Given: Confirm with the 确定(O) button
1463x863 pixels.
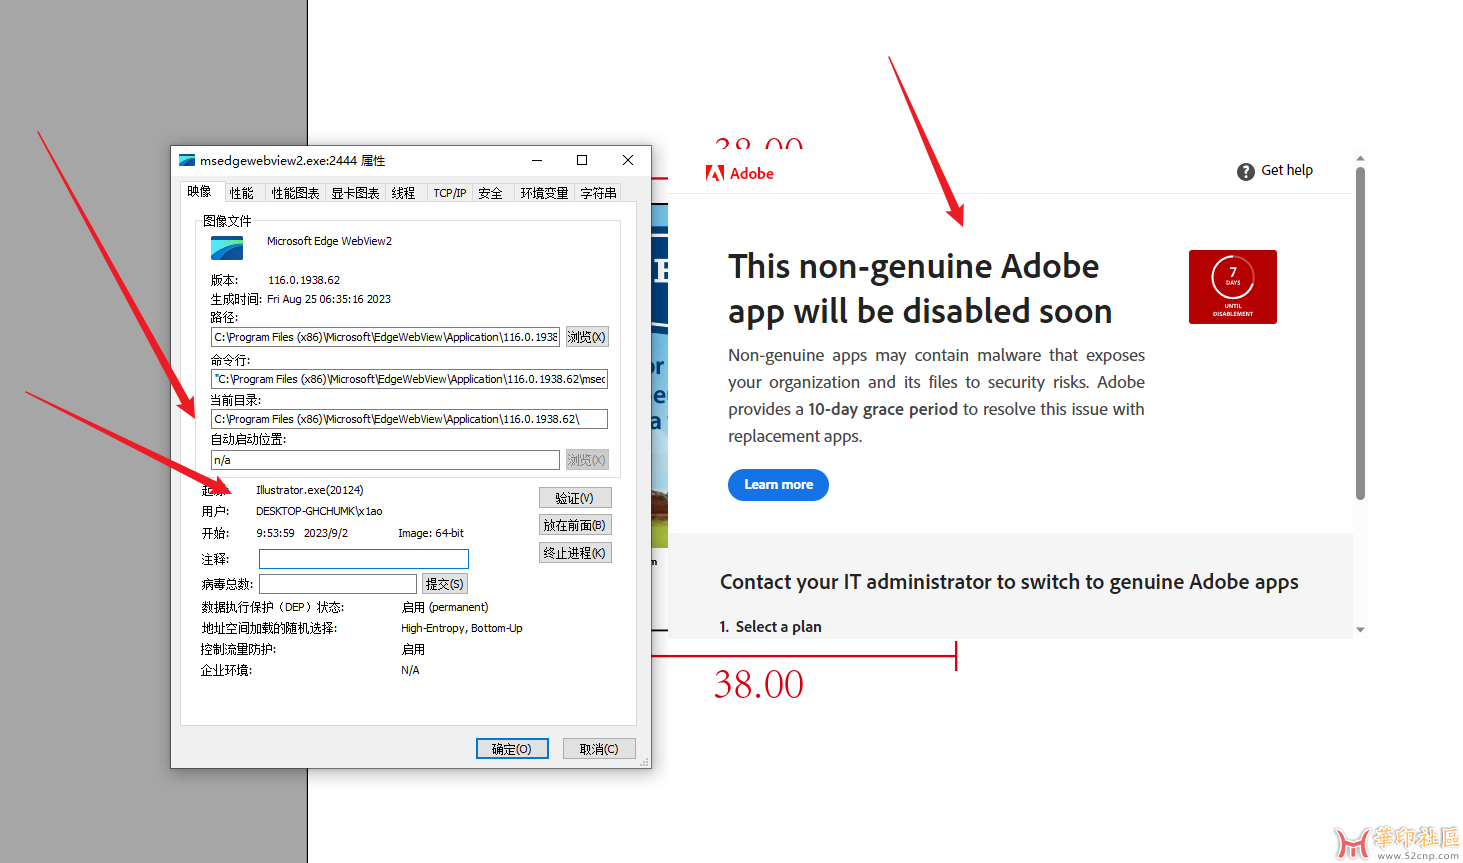Looking at the screenshot, I should (512, 749).
